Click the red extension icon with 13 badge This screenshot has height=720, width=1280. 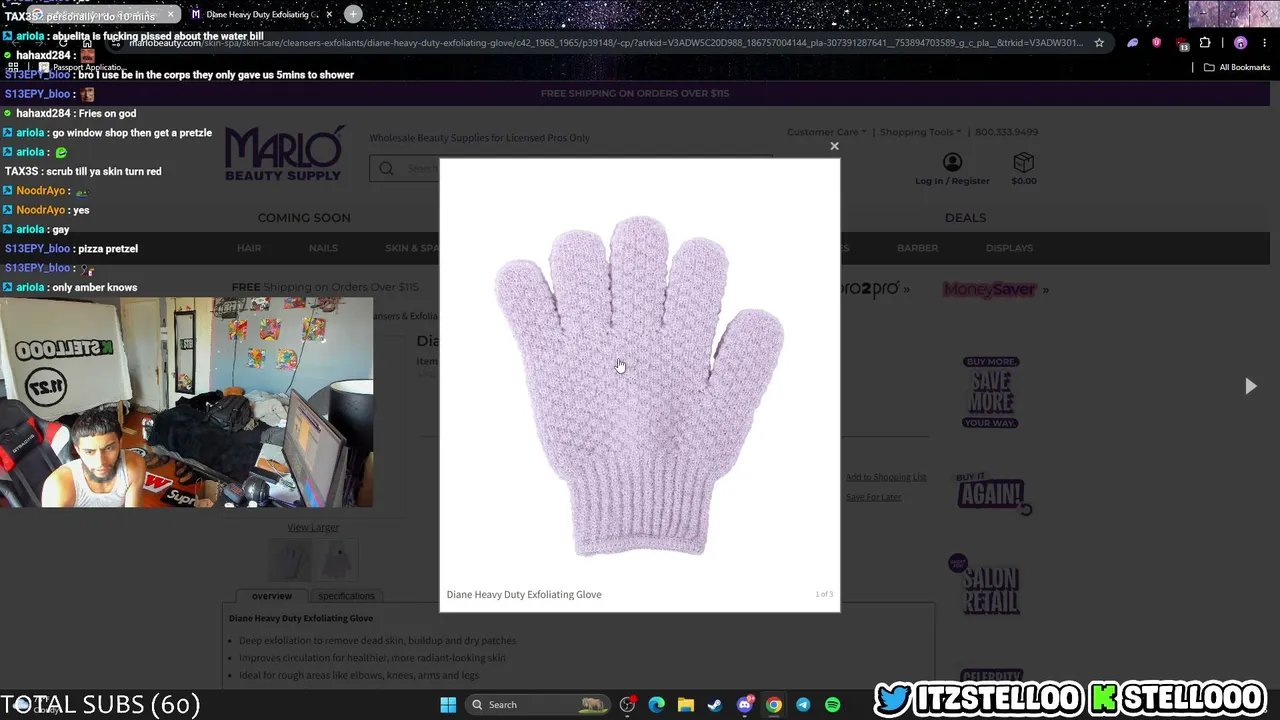coord(1183,44)
